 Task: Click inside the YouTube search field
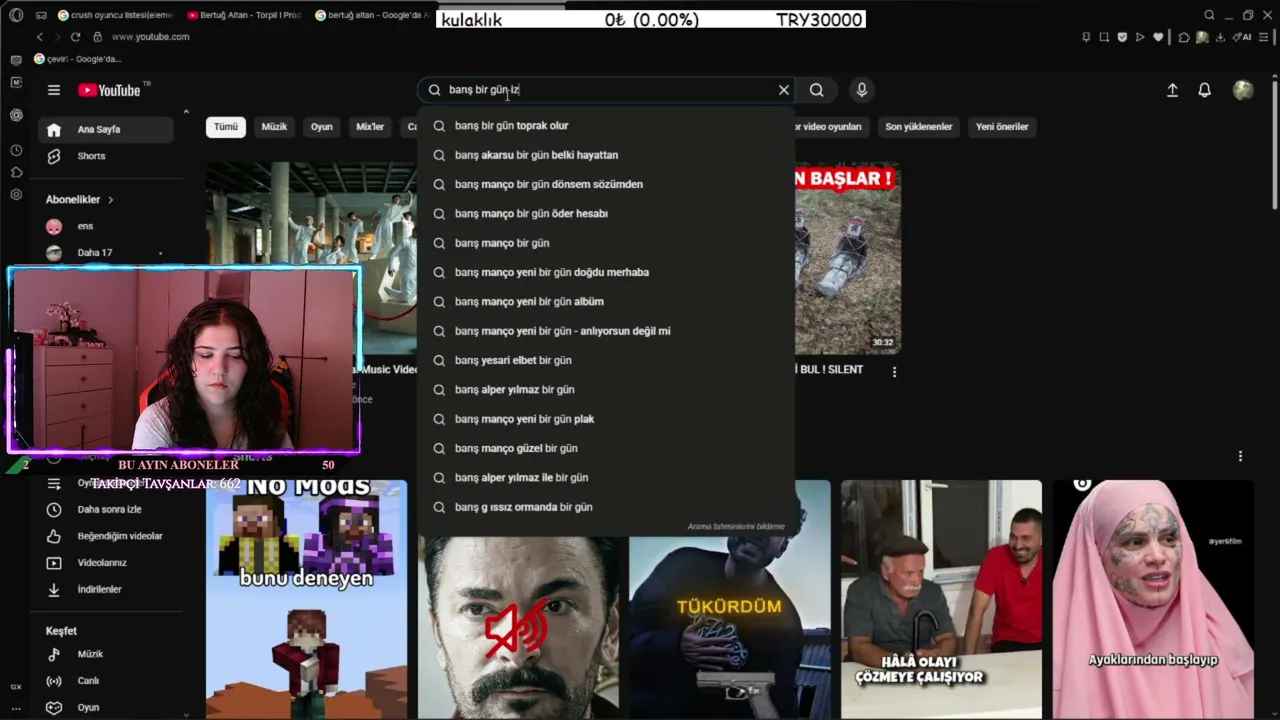click(606, 90)
